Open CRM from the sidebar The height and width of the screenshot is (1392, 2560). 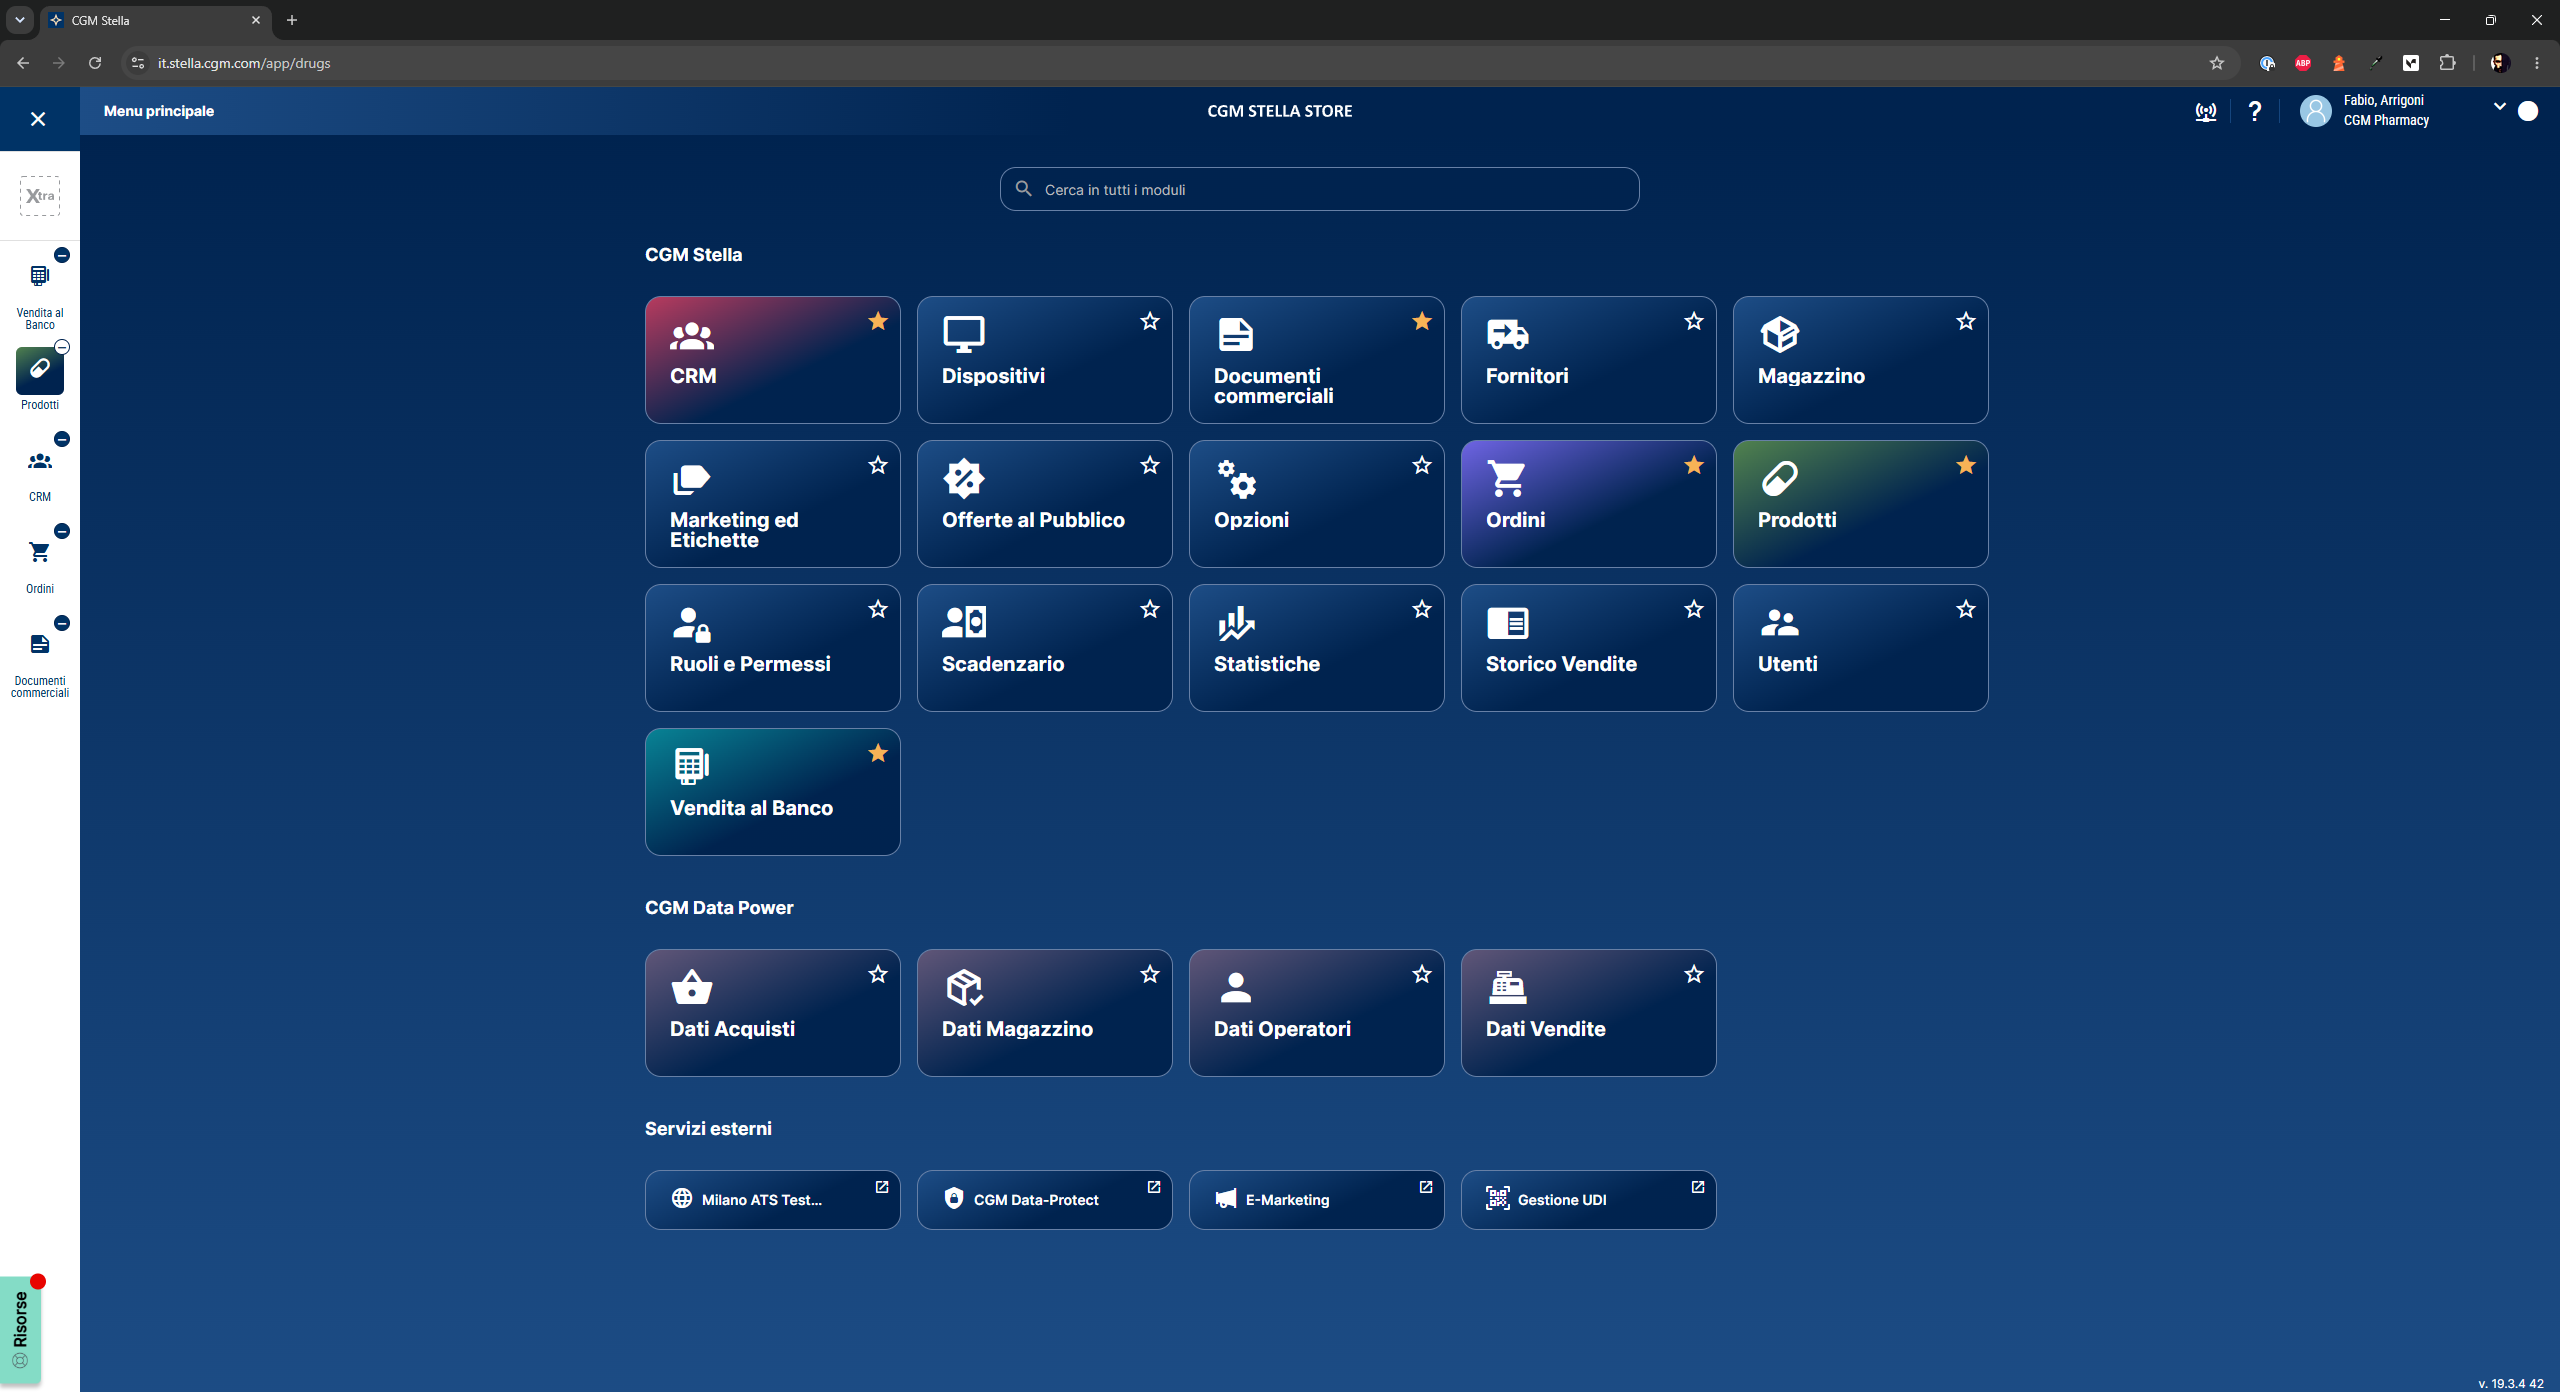point(40,474)
